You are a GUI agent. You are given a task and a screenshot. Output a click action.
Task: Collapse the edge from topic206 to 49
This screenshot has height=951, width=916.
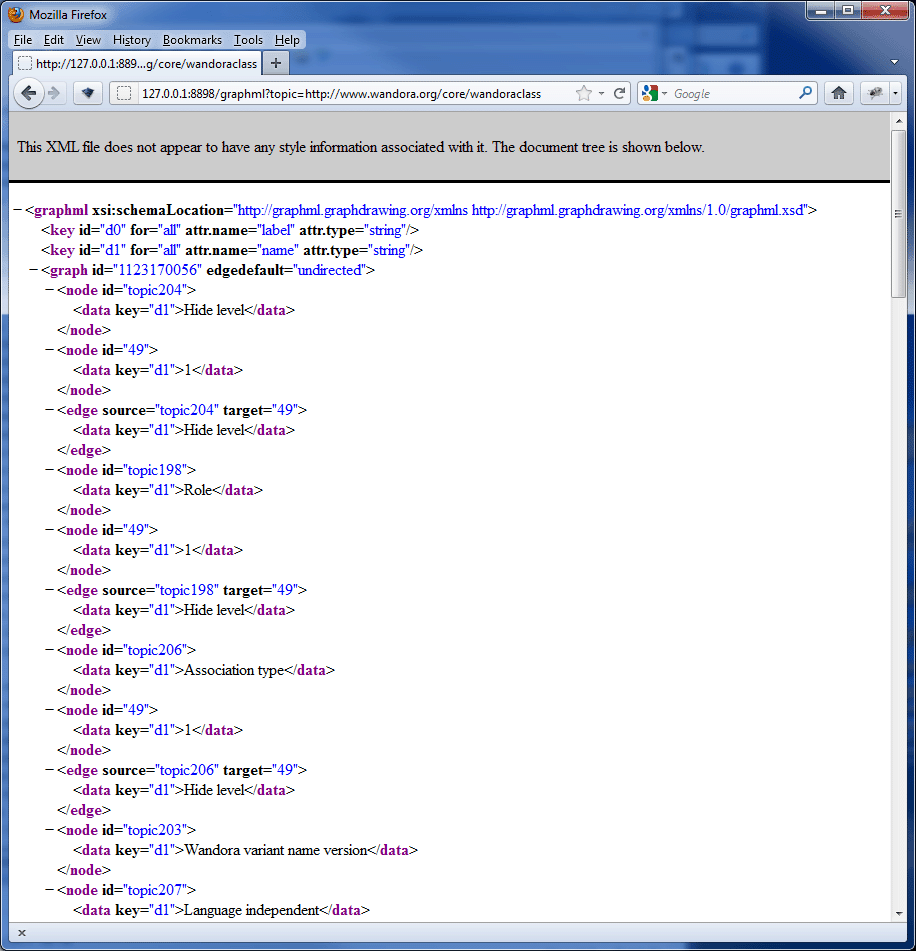coord(47,770)
